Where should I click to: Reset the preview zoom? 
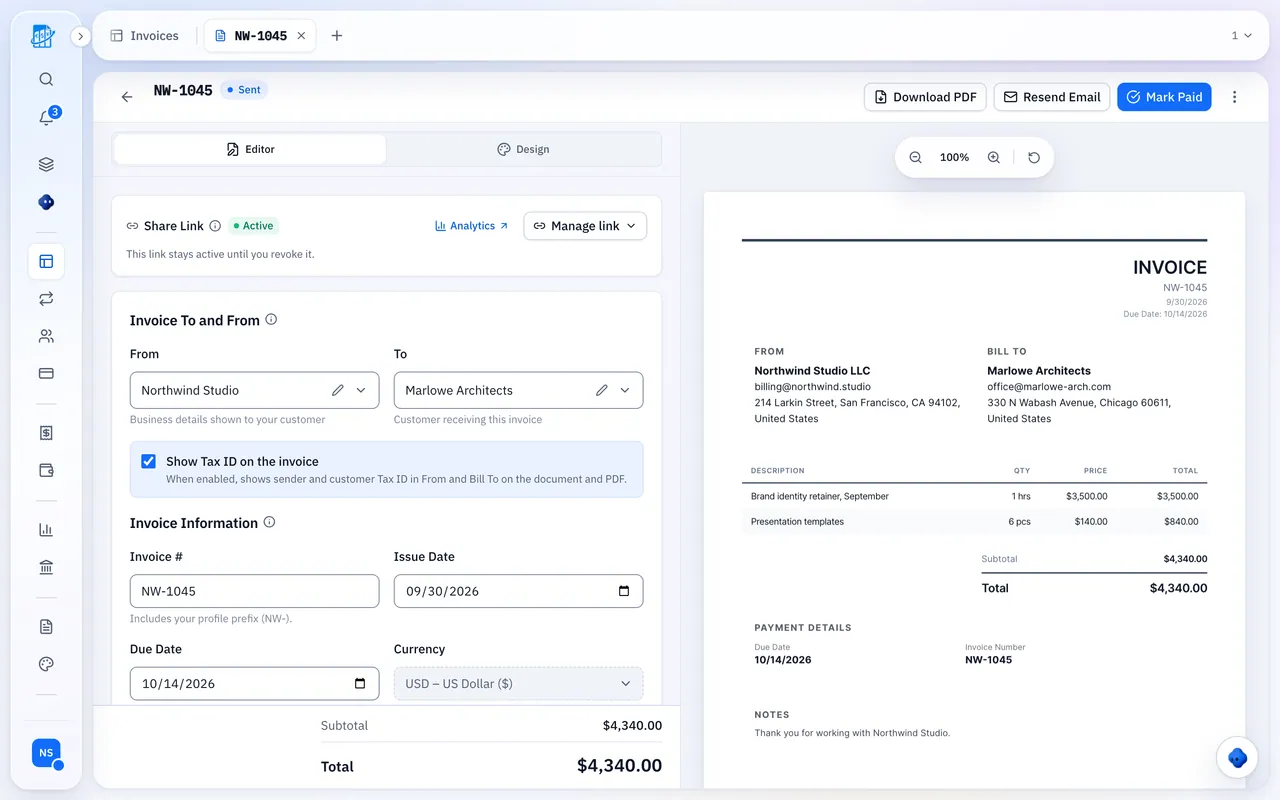pos(1034,157)
